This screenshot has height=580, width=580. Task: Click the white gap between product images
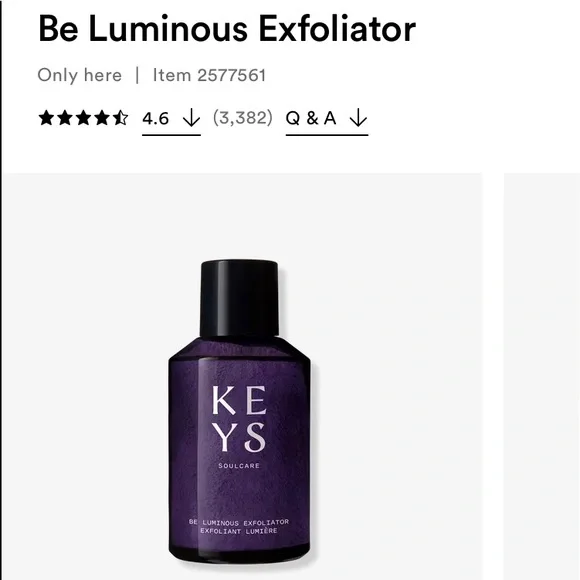tap(493, 377)
